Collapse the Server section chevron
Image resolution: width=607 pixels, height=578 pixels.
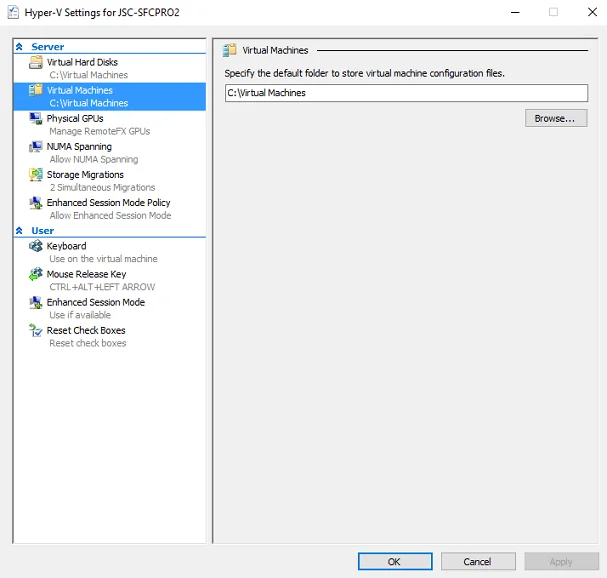pyautogui.click(x=19, y=47)
